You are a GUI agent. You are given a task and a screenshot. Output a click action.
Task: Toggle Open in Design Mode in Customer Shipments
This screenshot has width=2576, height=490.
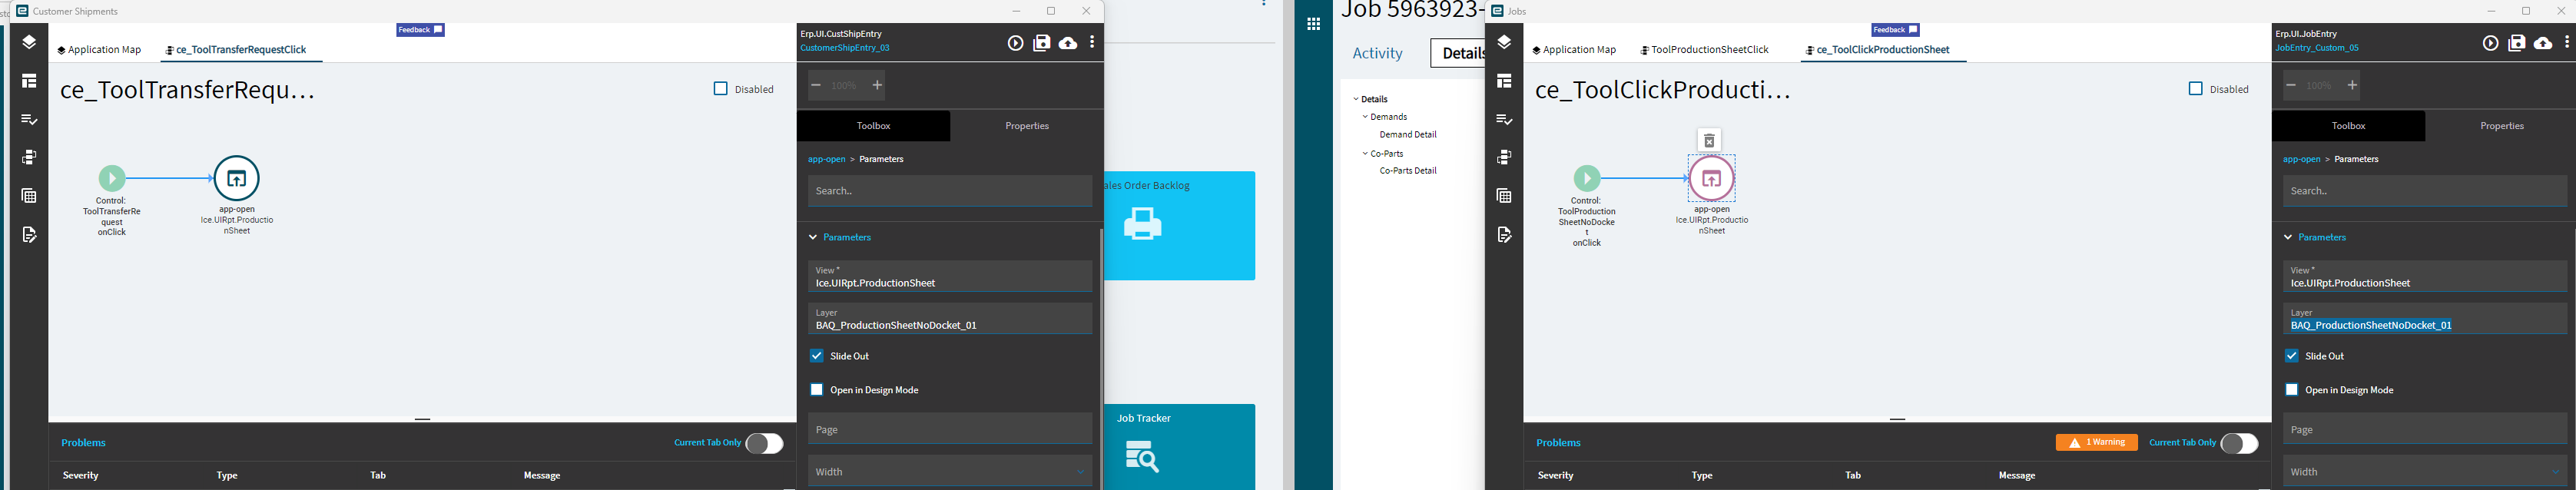[x=817, y=390]
